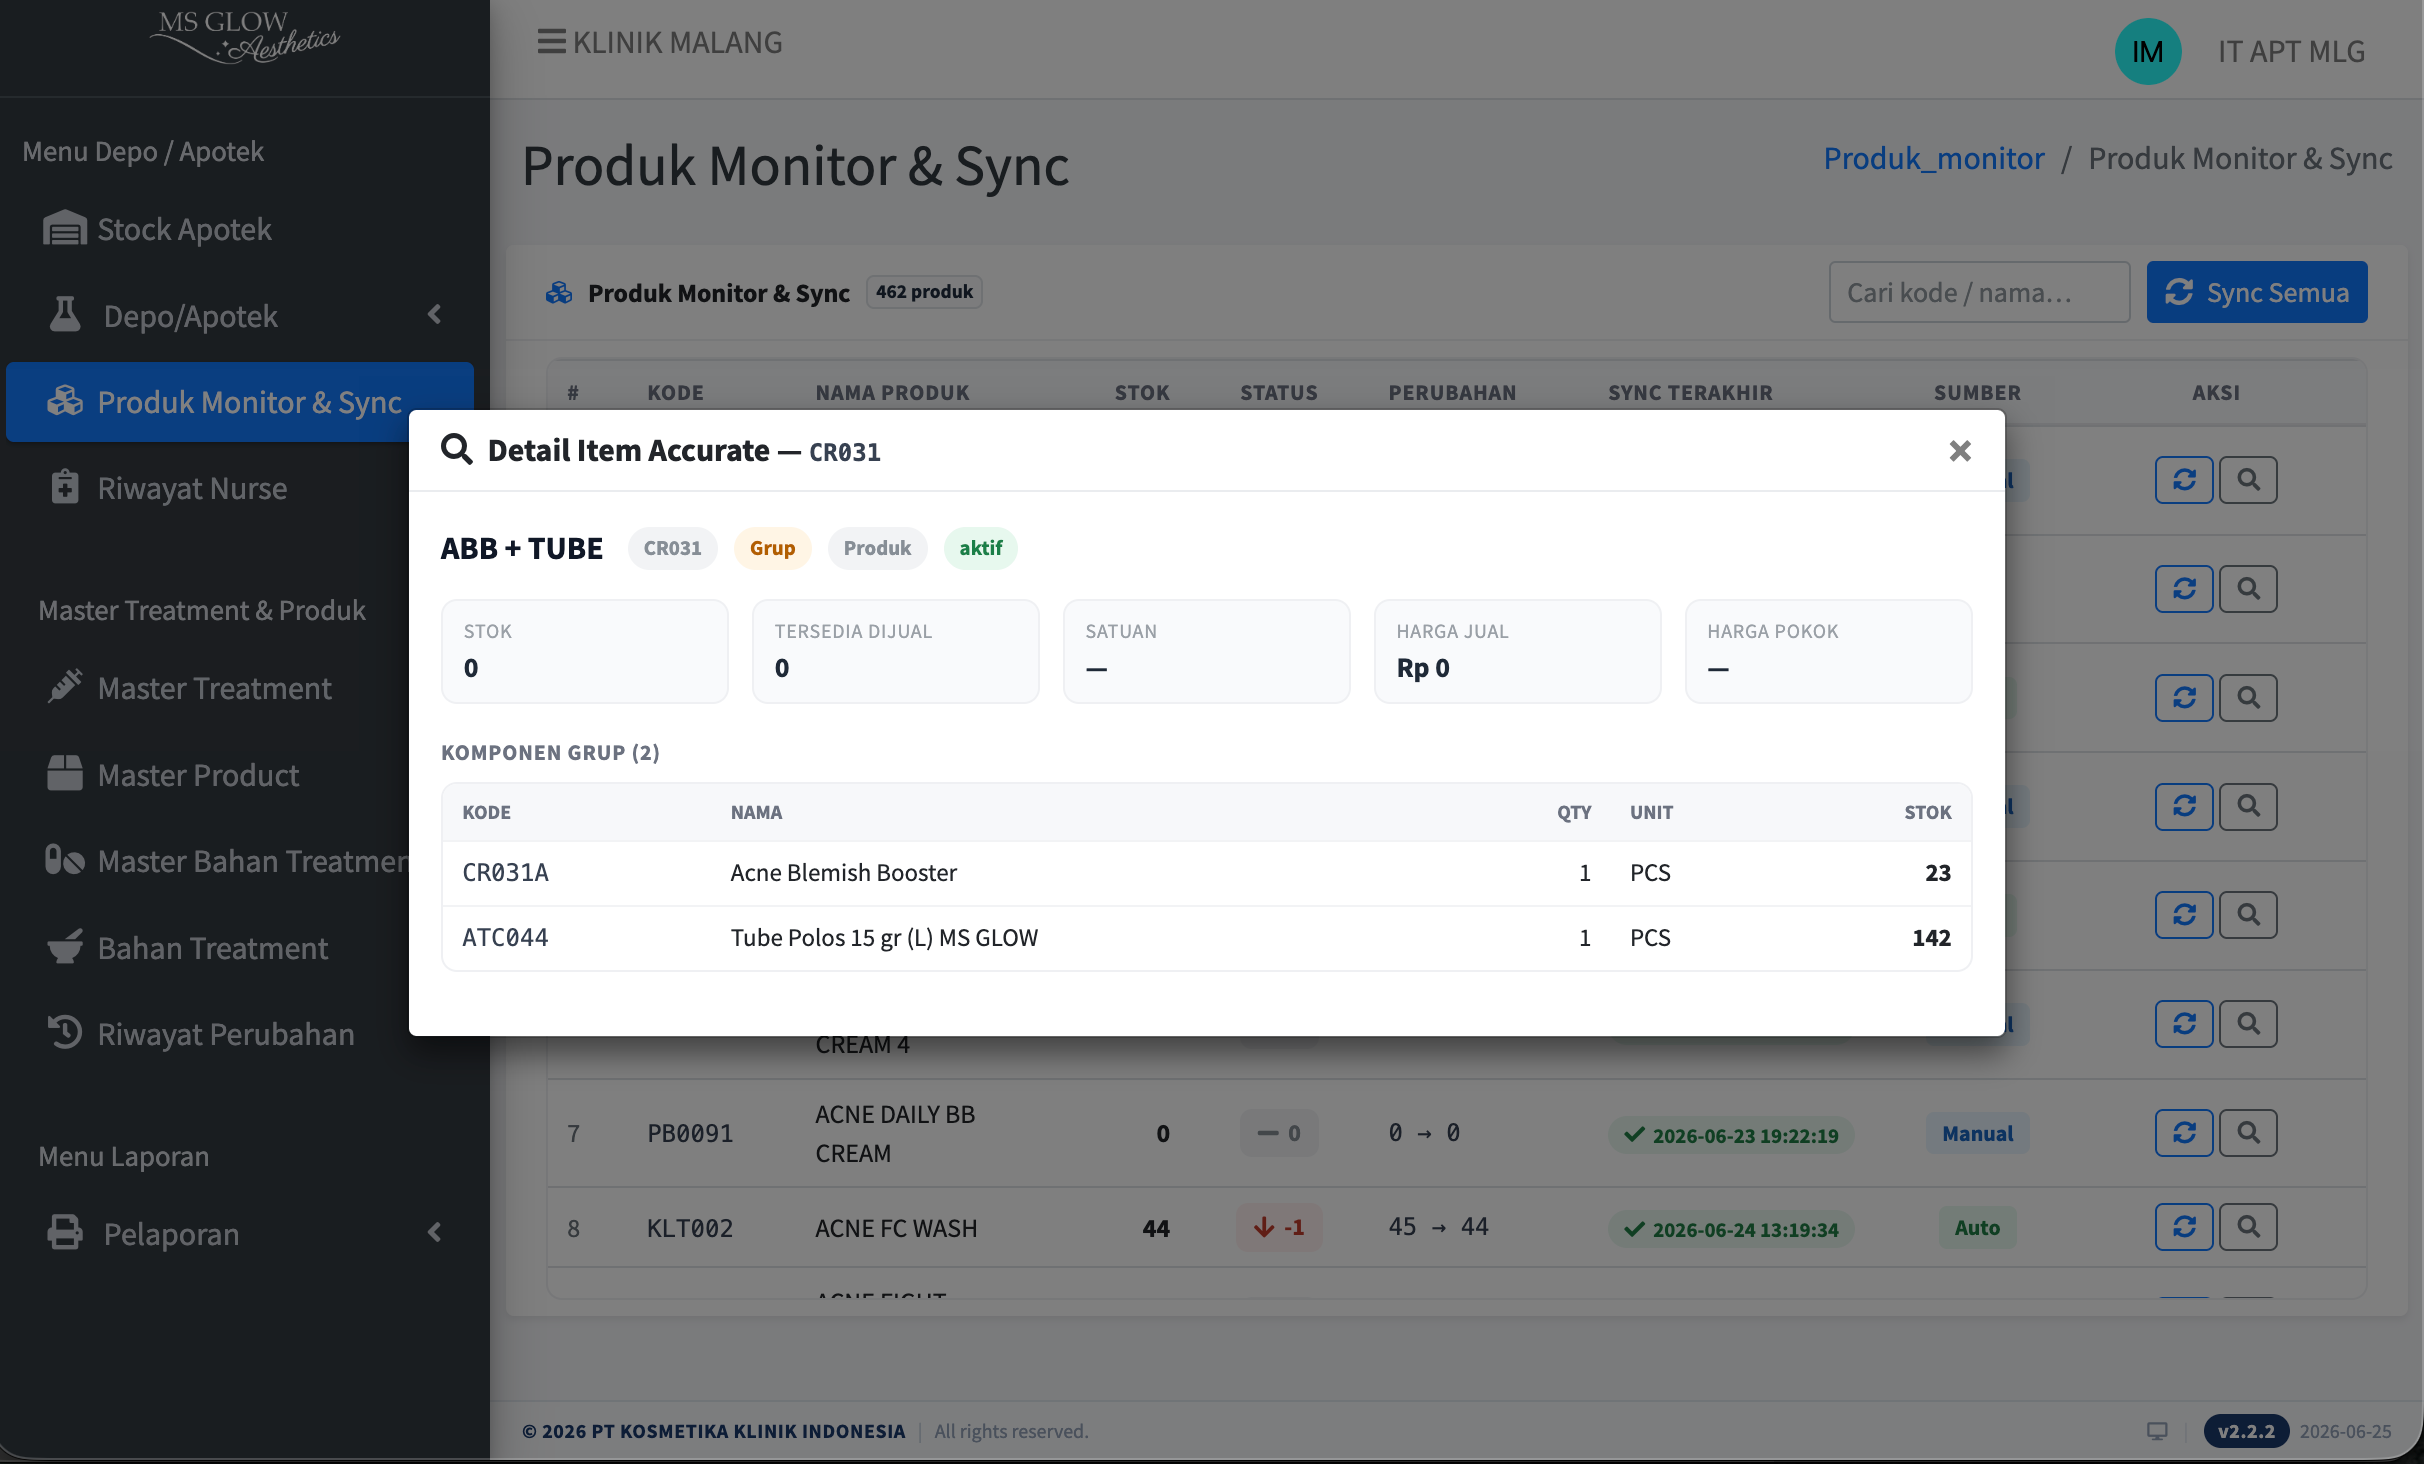2424x1464 pixels.
Task: Open Riwayat Nurse in sidebar
Action: click(239, 488)
